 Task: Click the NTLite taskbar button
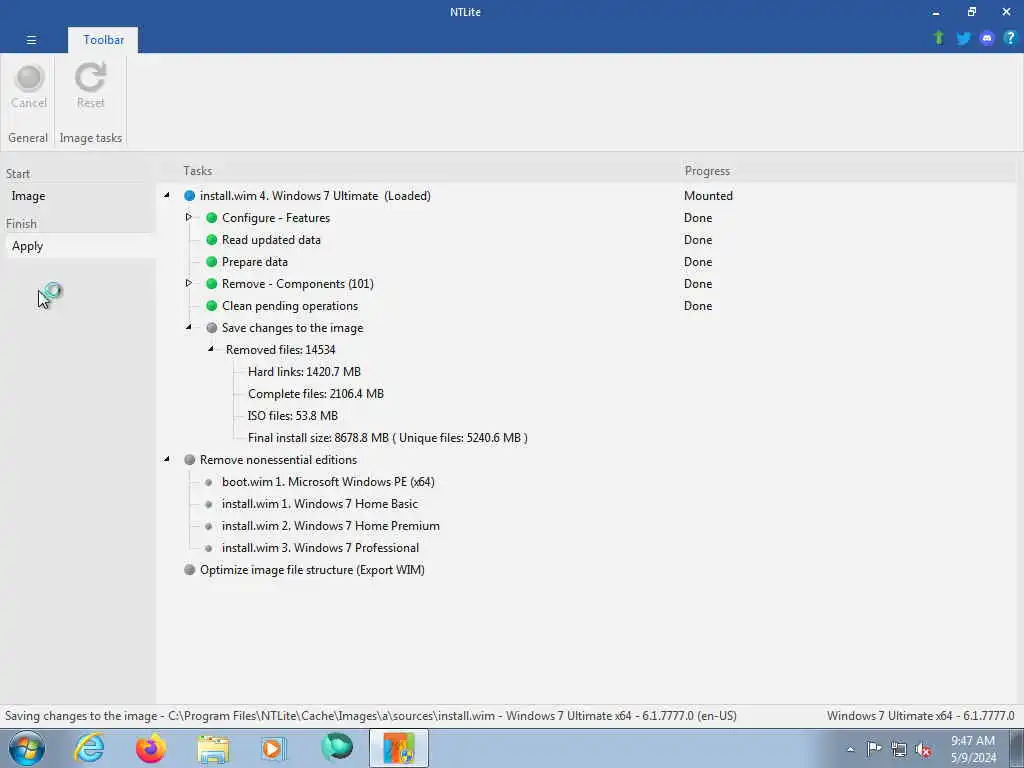click(x=399, y=748)
